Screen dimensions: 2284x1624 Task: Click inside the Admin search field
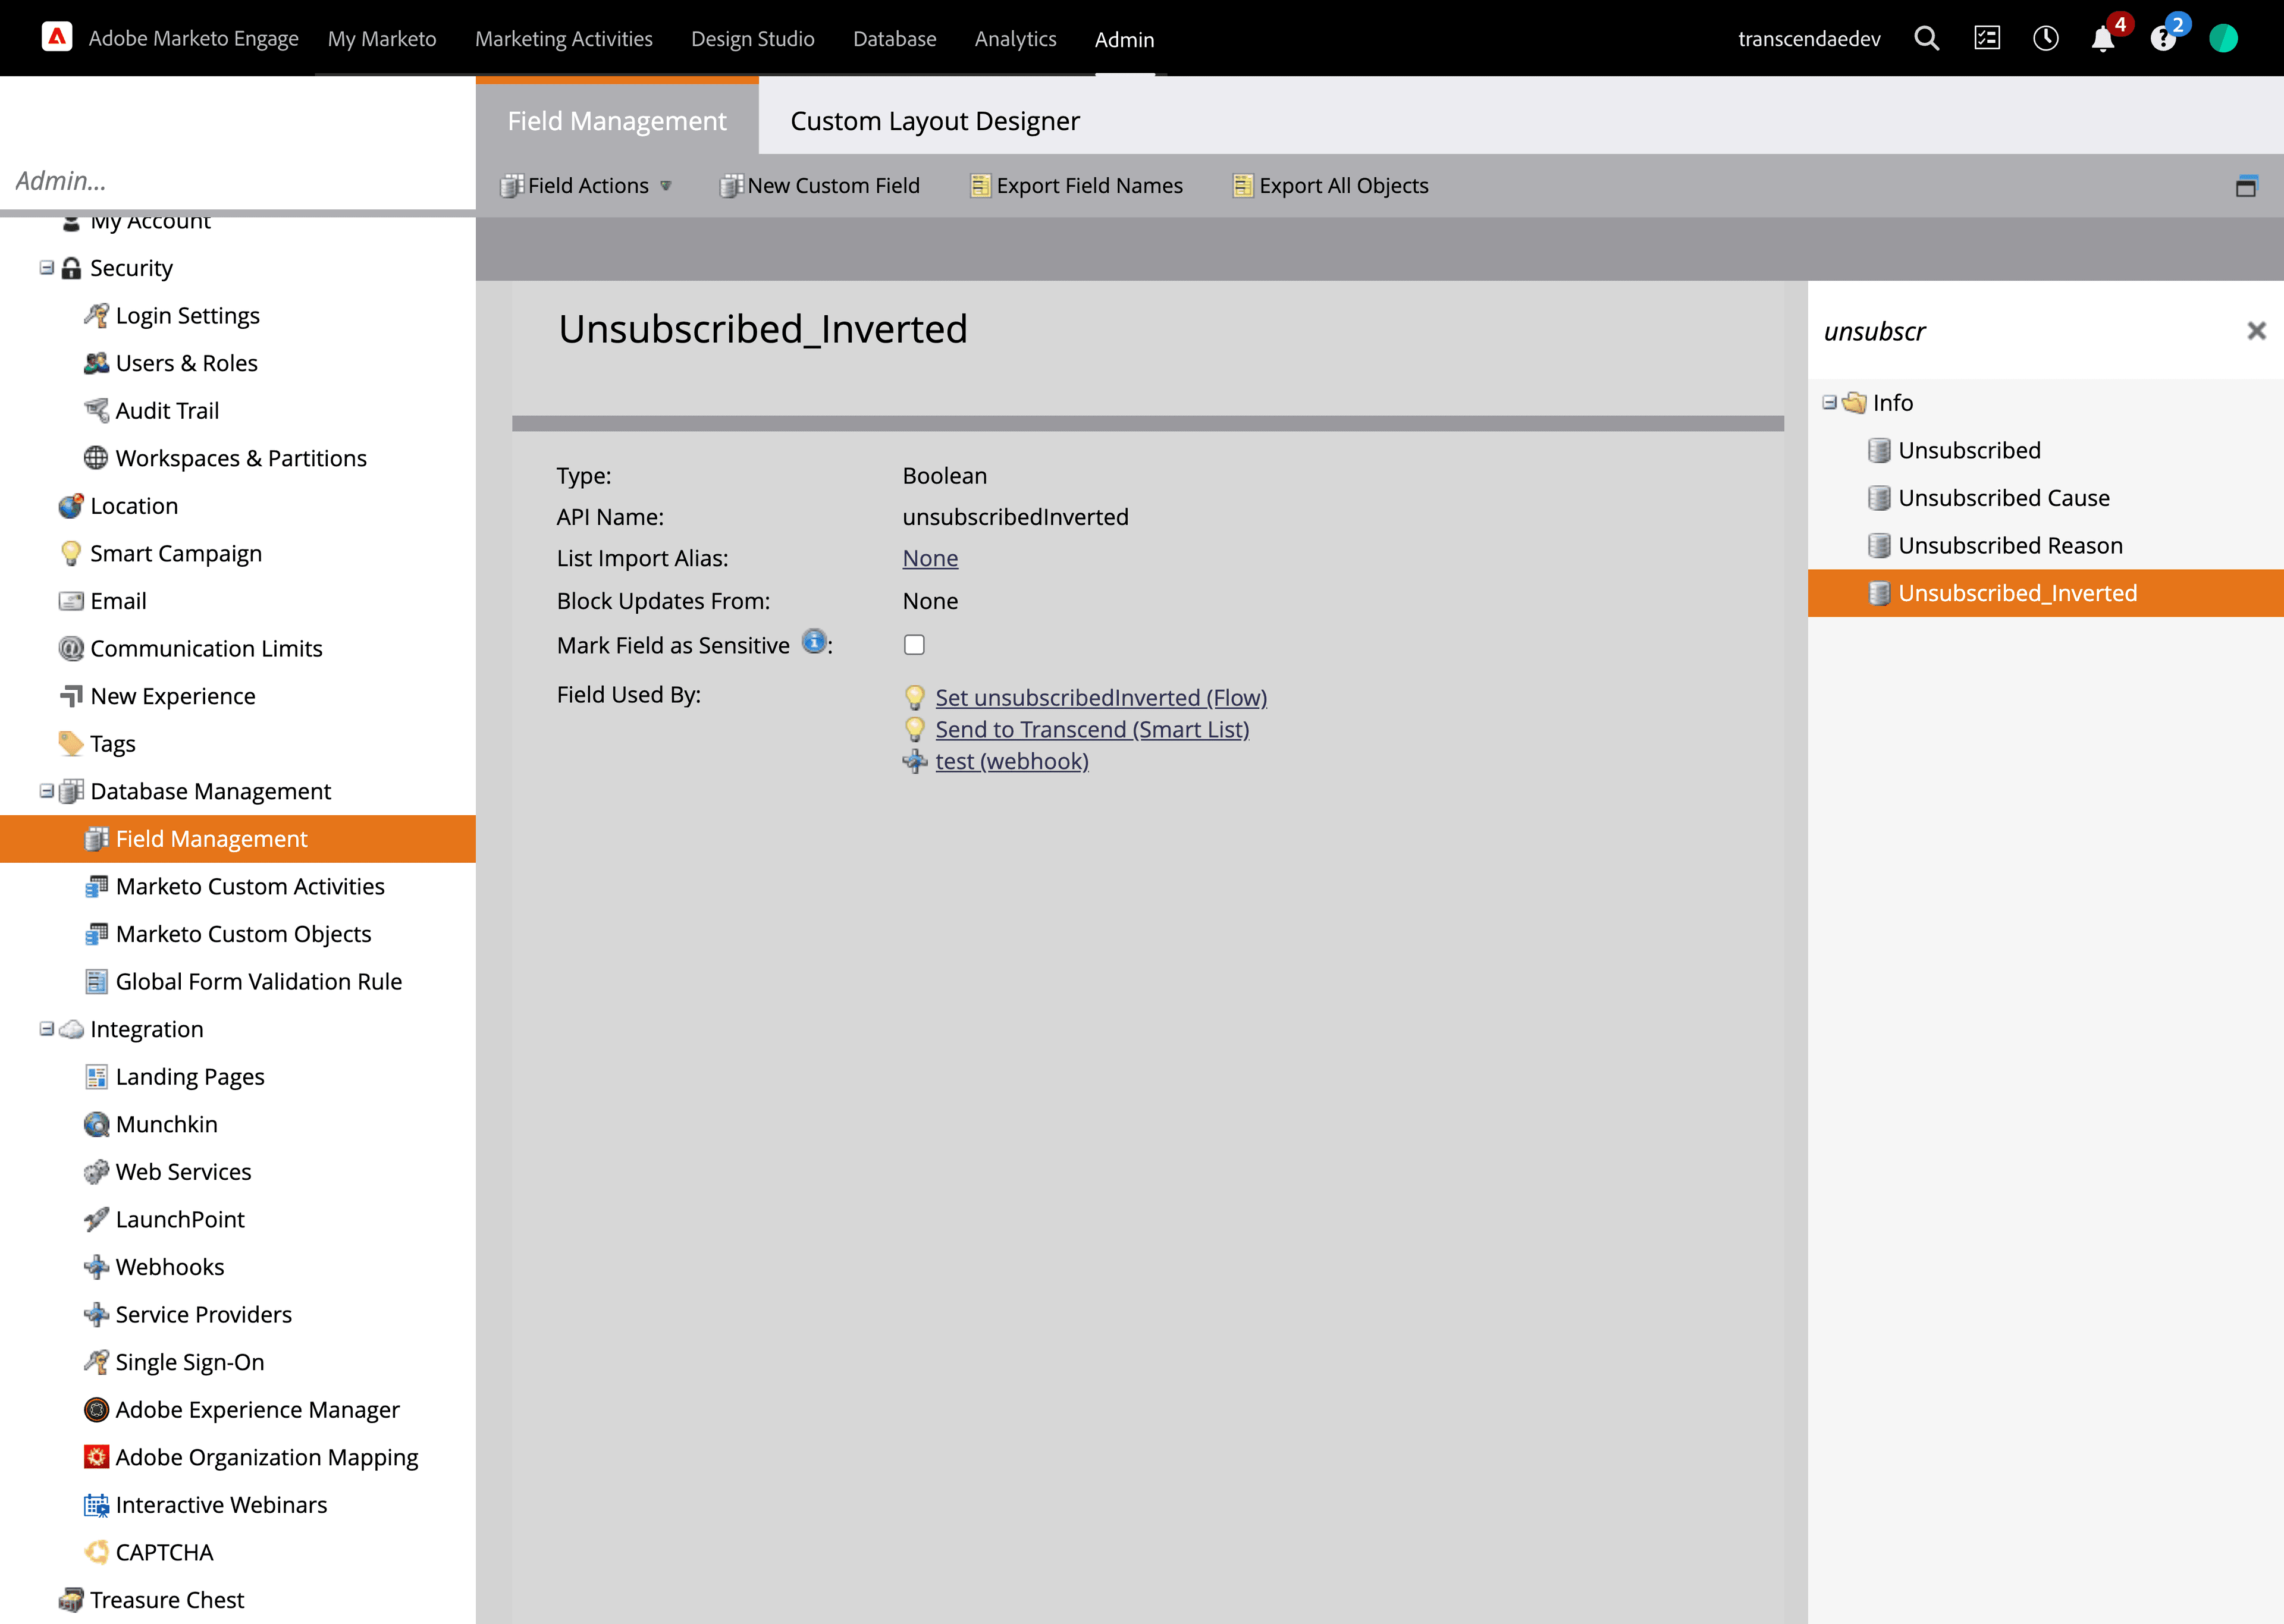[x=200, y=180]
